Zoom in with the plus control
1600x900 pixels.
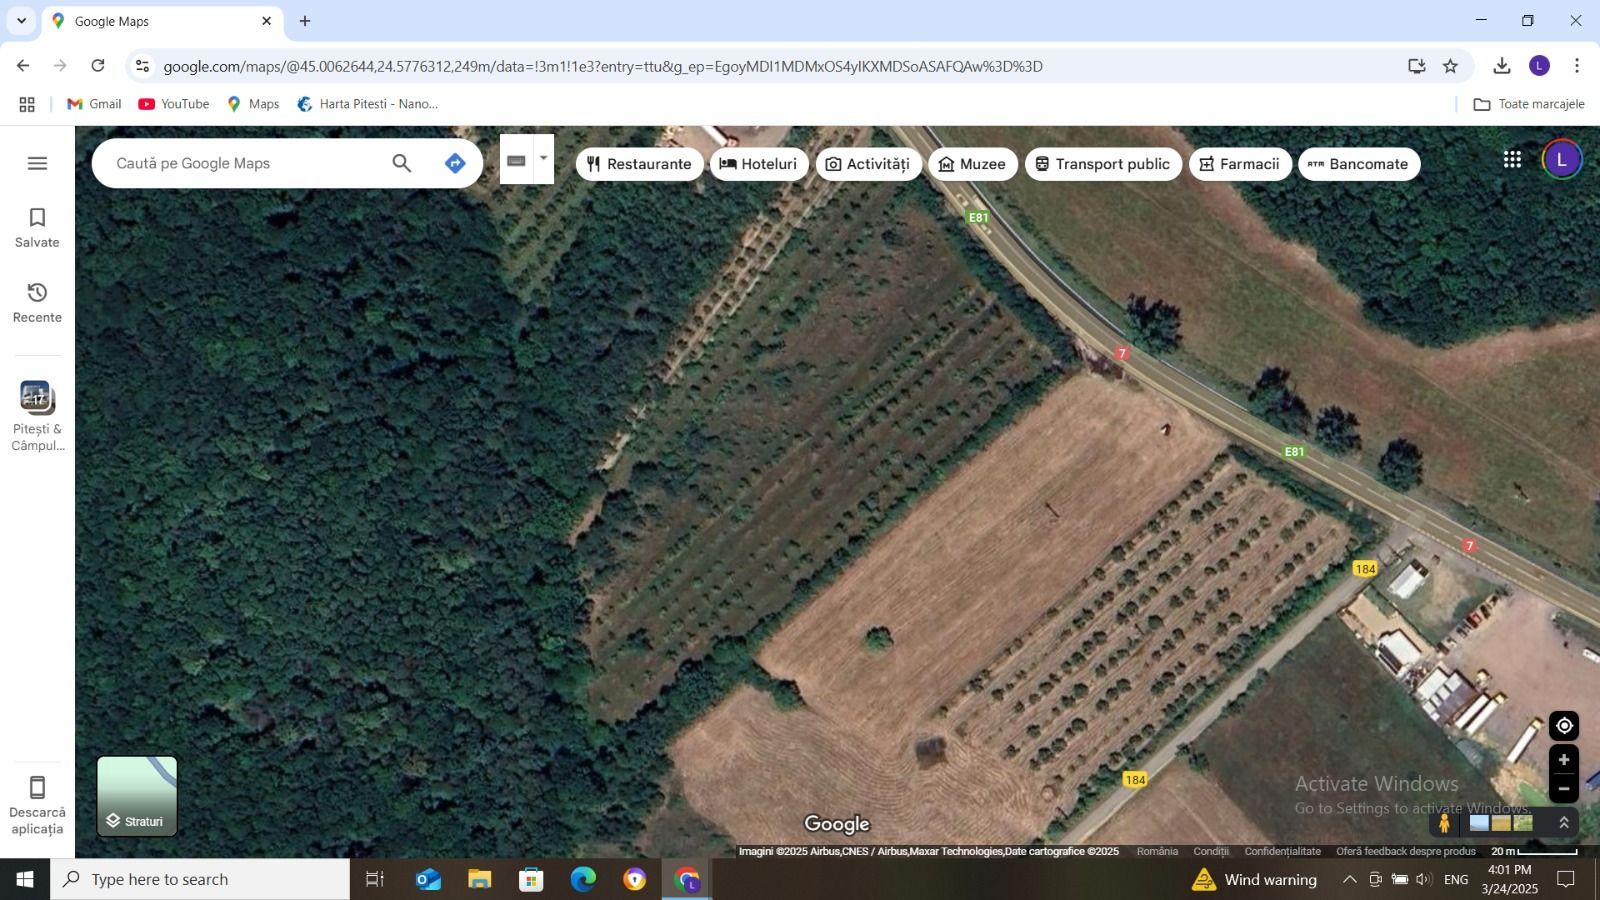(1565, 760)
